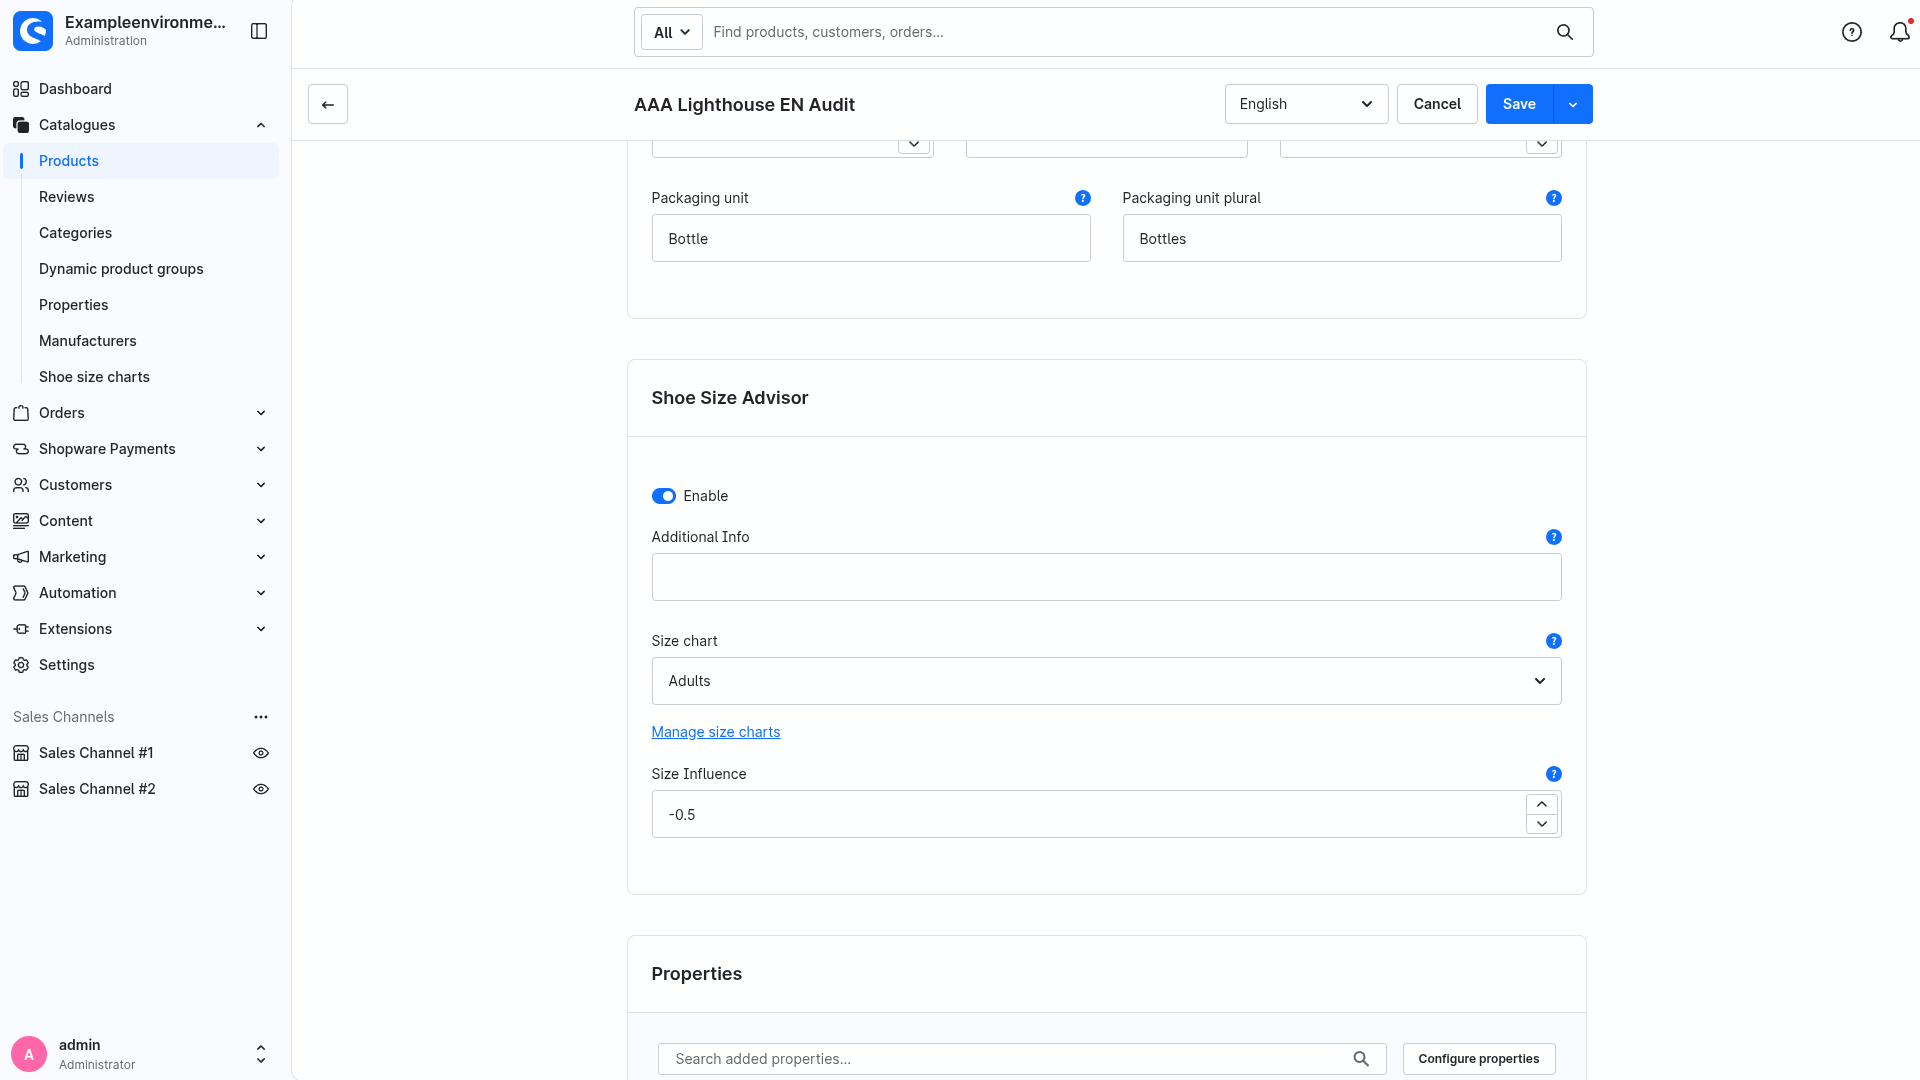Click the back arrow button

[x=328, y=104]
